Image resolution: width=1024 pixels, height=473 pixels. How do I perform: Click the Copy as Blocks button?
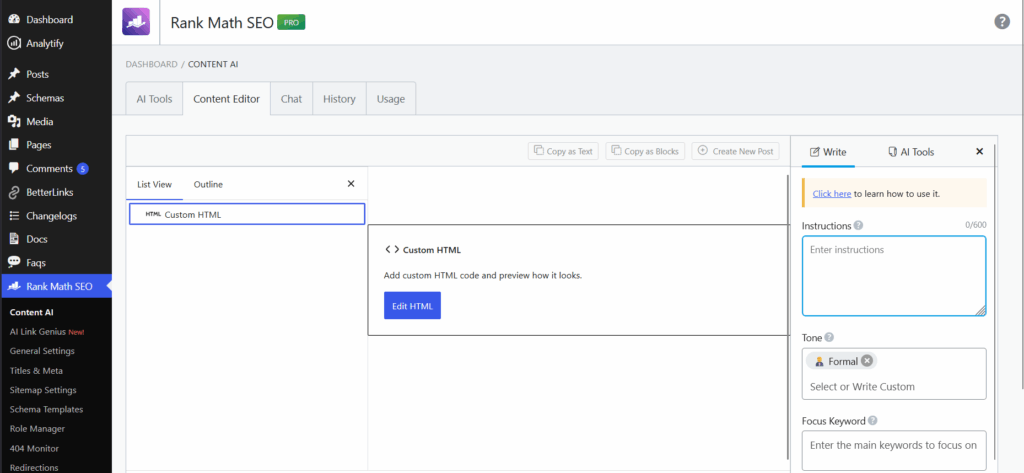click(645, 151)
